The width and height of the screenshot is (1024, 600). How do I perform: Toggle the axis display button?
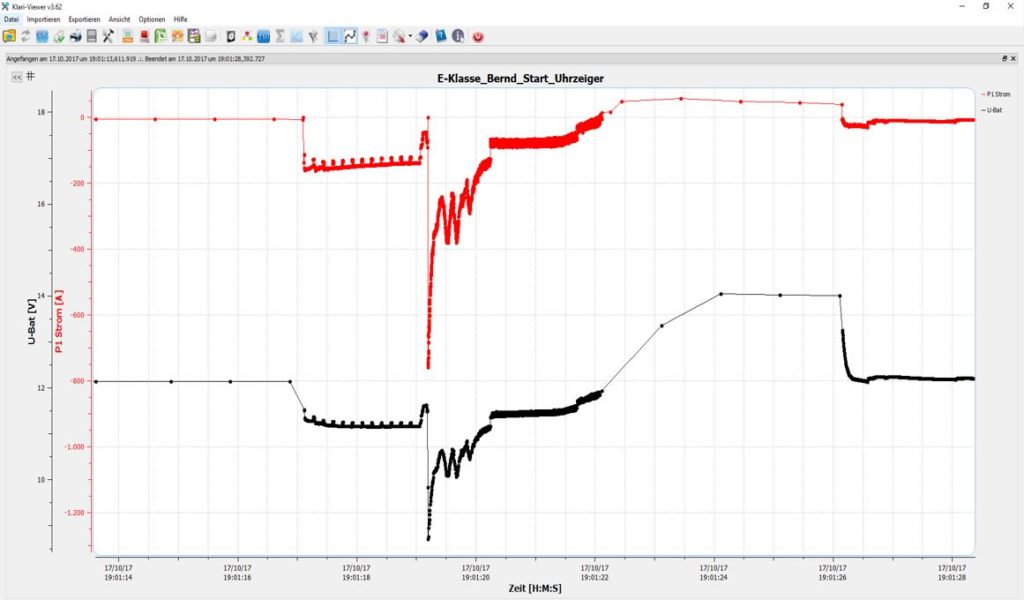[x=333, y=36]
